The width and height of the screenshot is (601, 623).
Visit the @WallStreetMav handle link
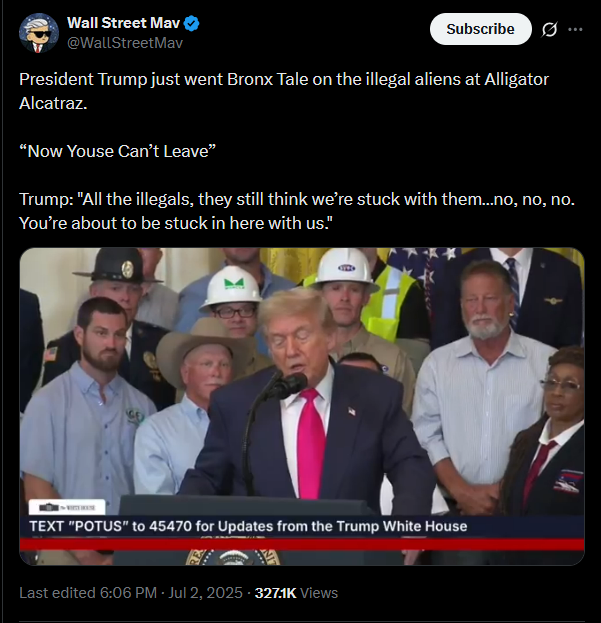(x=125, y=43)
